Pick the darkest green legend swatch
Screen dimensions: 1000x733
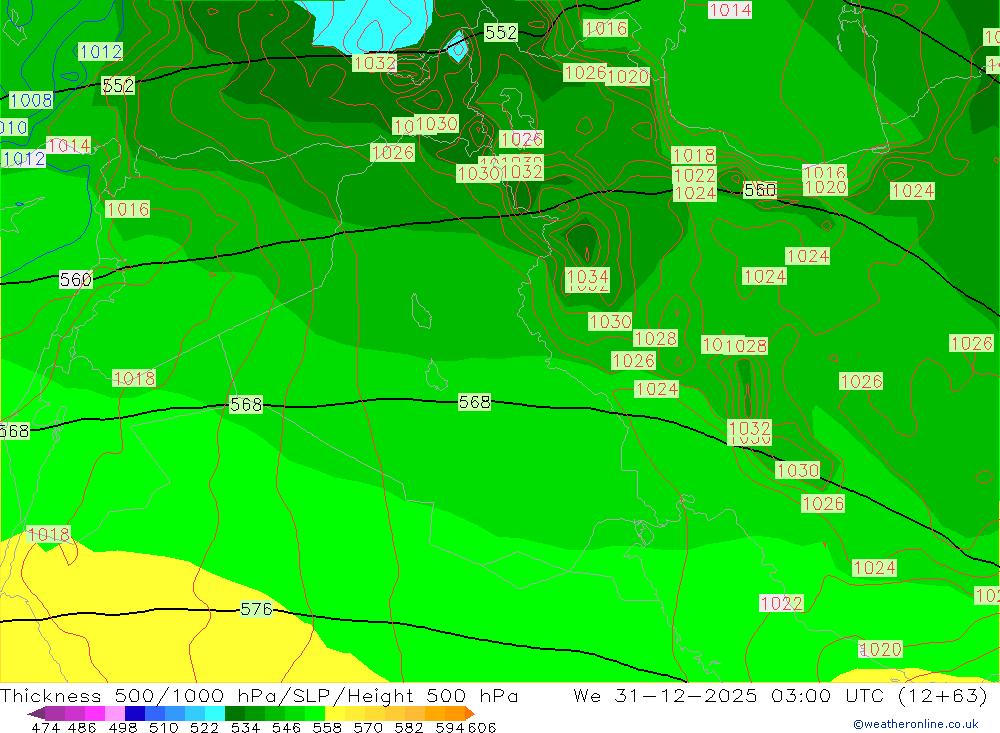[235, 713]
